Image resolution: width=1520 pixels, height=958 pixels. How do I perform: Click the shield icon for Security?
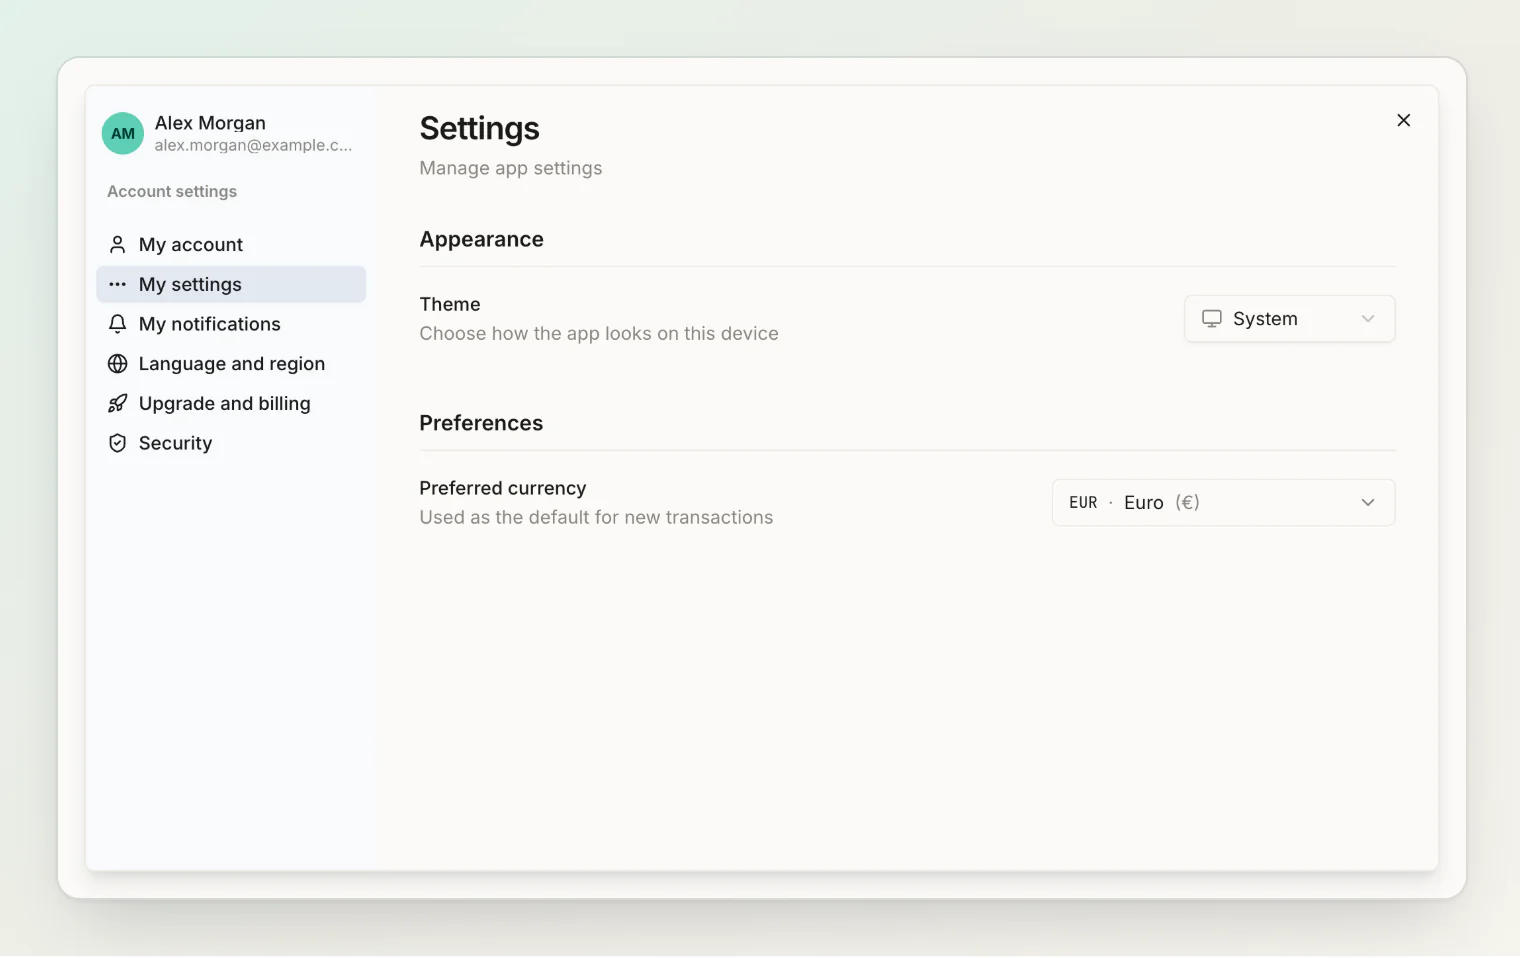coord(117,443)
